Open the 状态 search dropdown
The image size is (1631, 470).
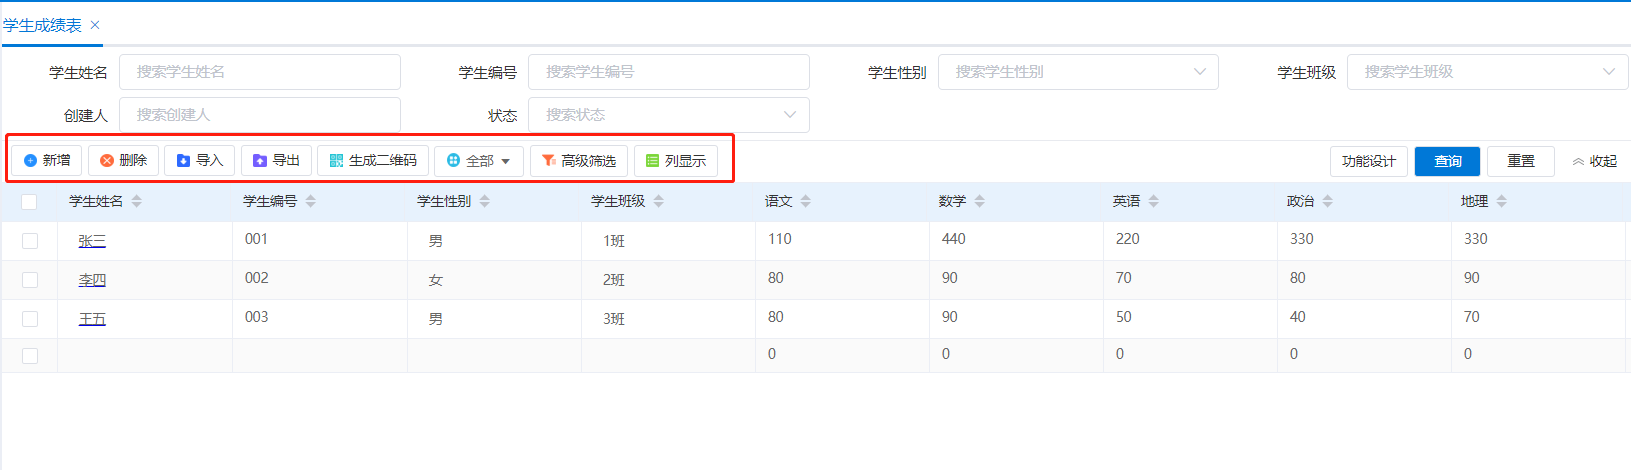(x=669, y=115)
